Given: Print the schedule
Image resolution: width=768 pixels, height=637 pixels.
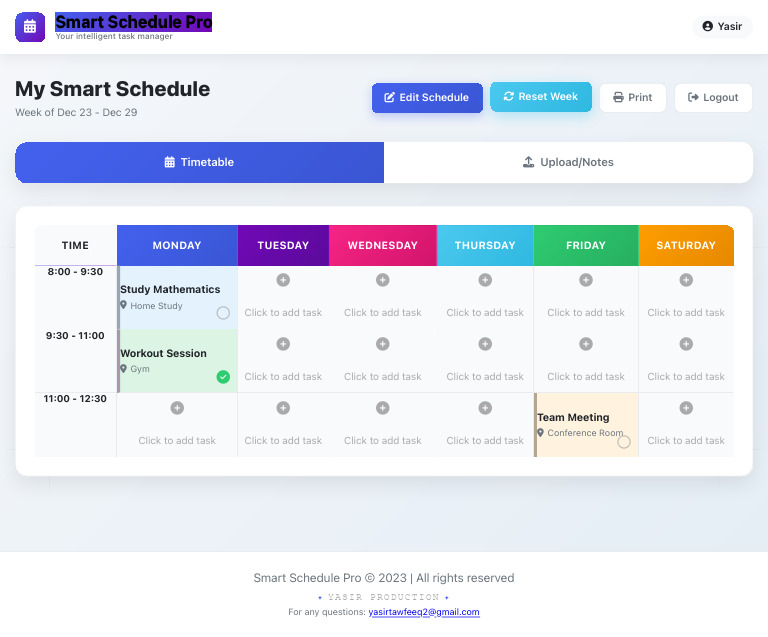Looking at the screenshot, I should 633,97.
